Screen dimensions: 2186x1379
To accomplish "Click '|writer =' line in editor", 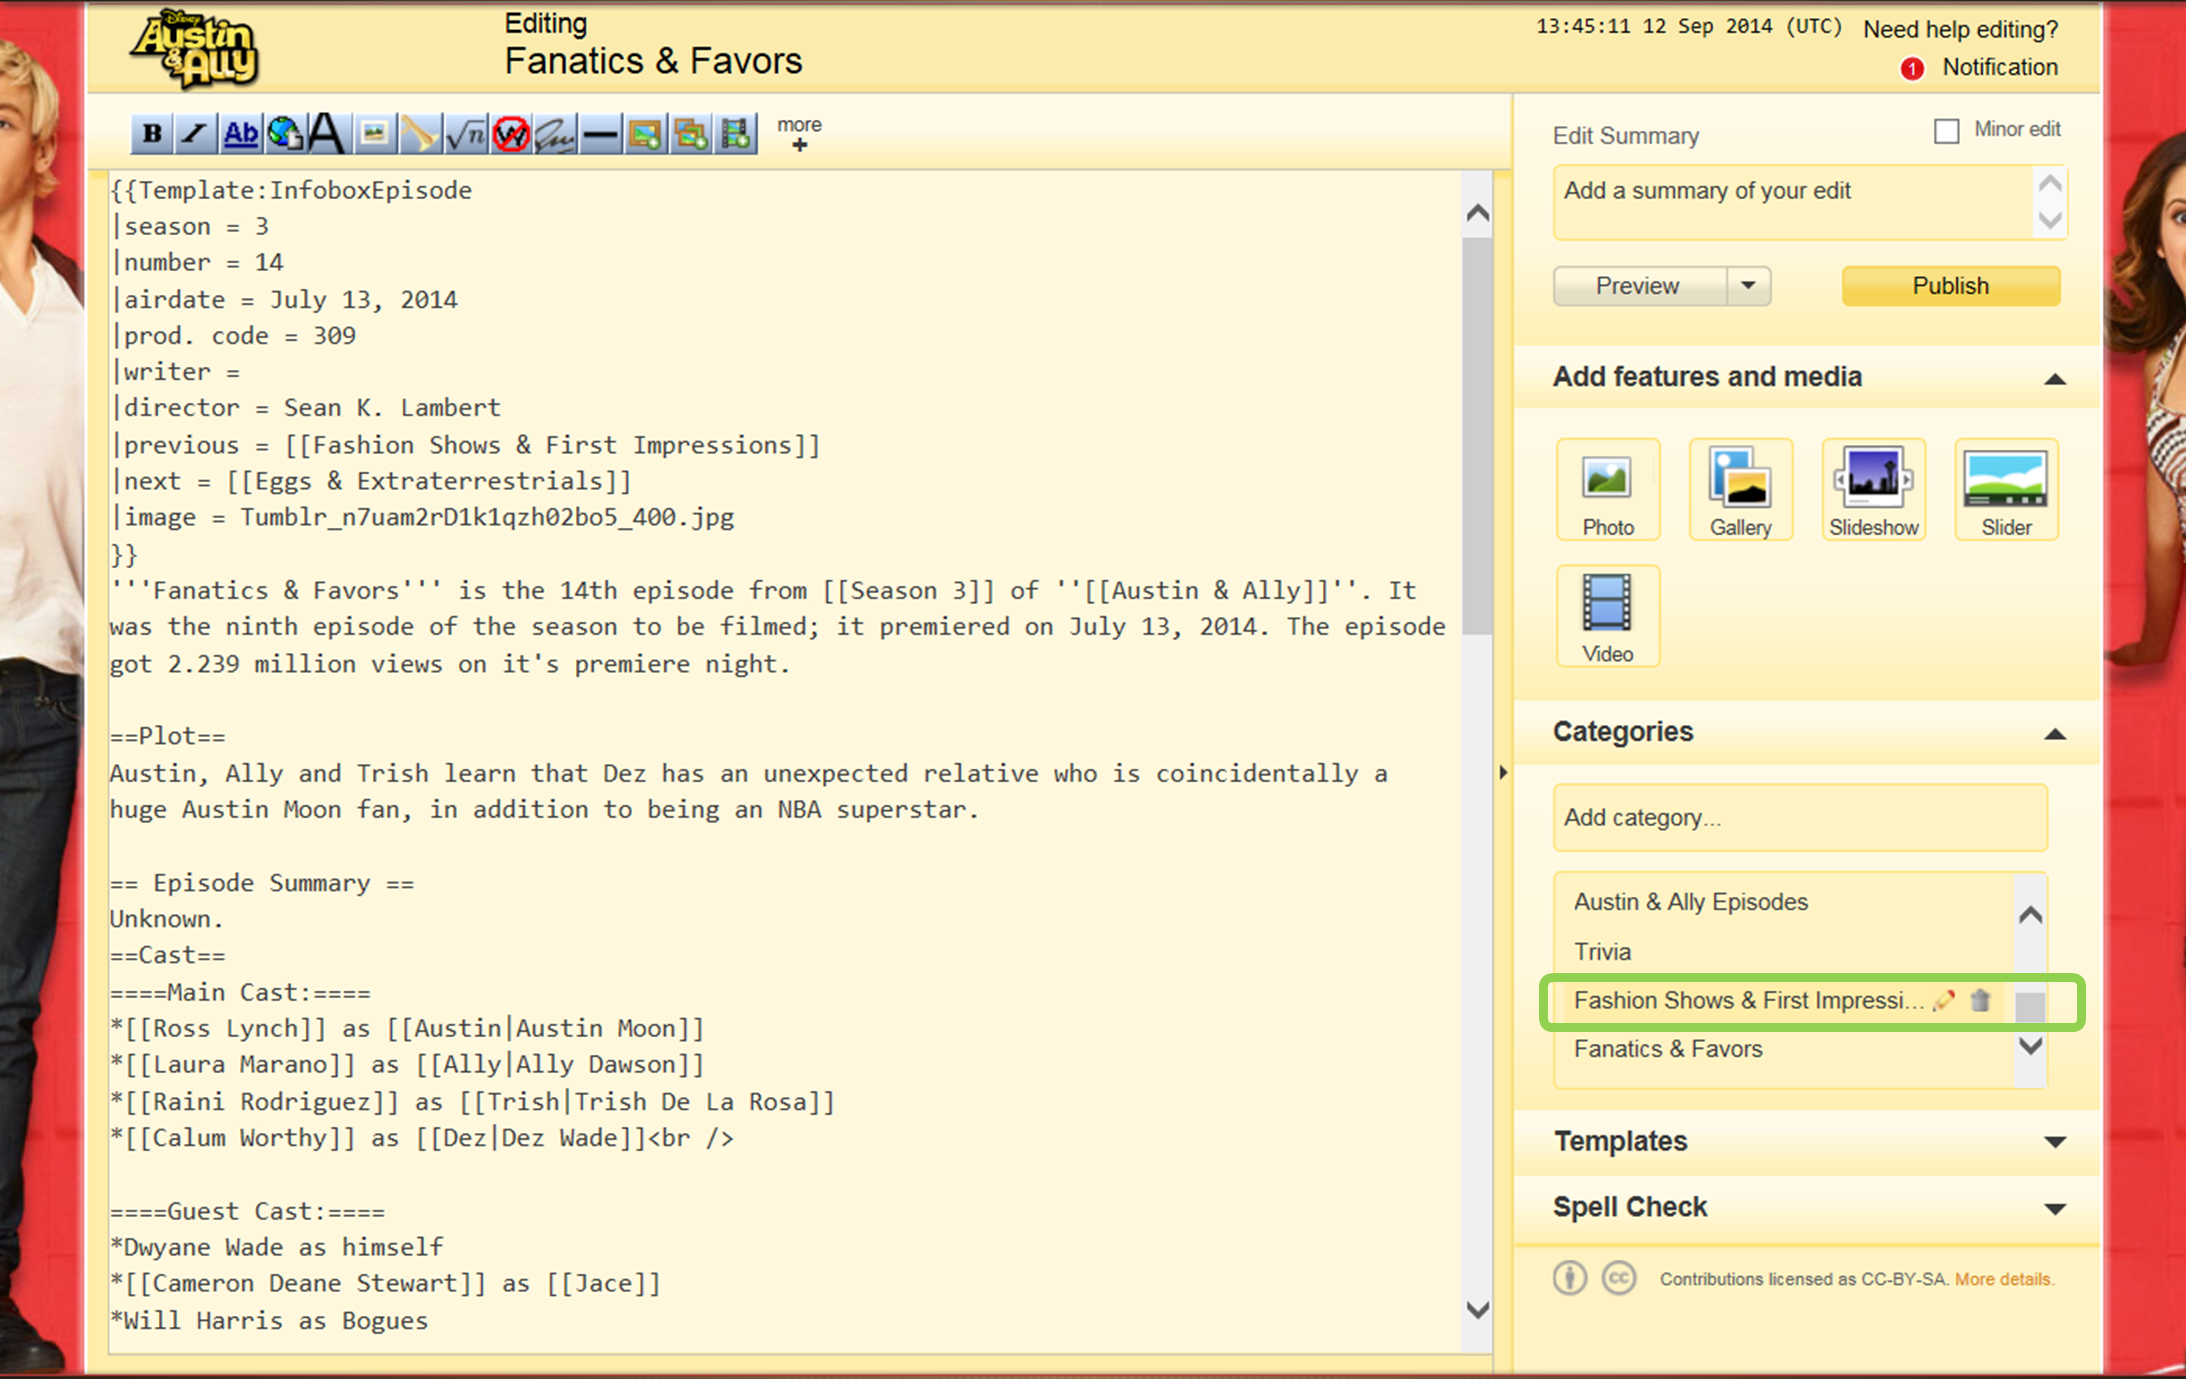I will click(176, 372).
